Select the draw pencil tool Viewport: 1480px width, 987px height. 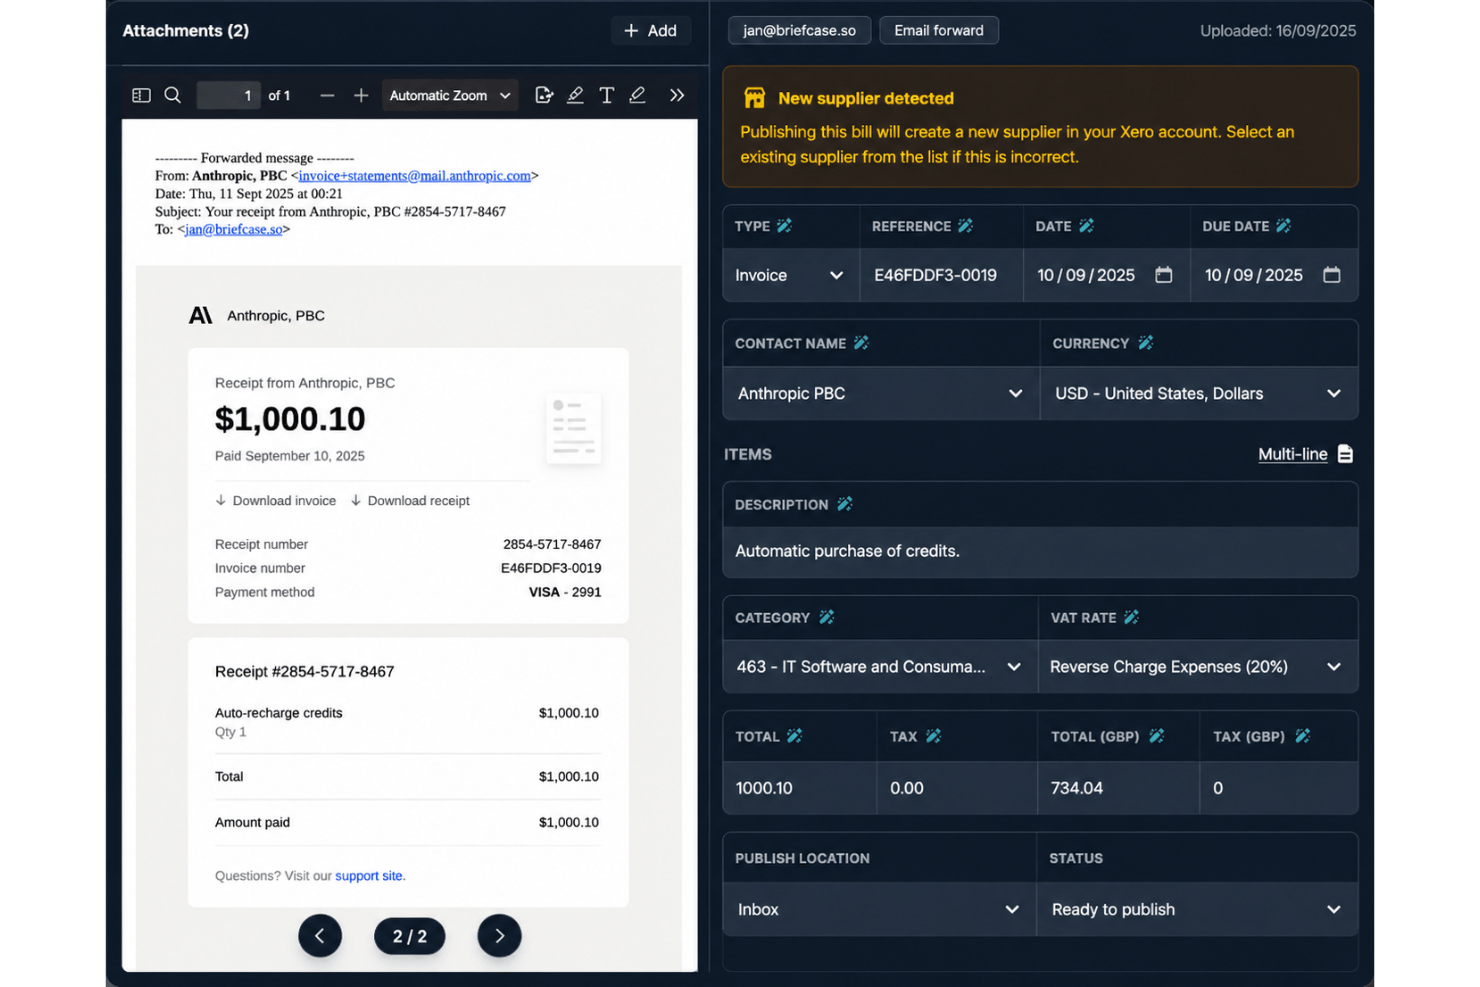point(637,95)
